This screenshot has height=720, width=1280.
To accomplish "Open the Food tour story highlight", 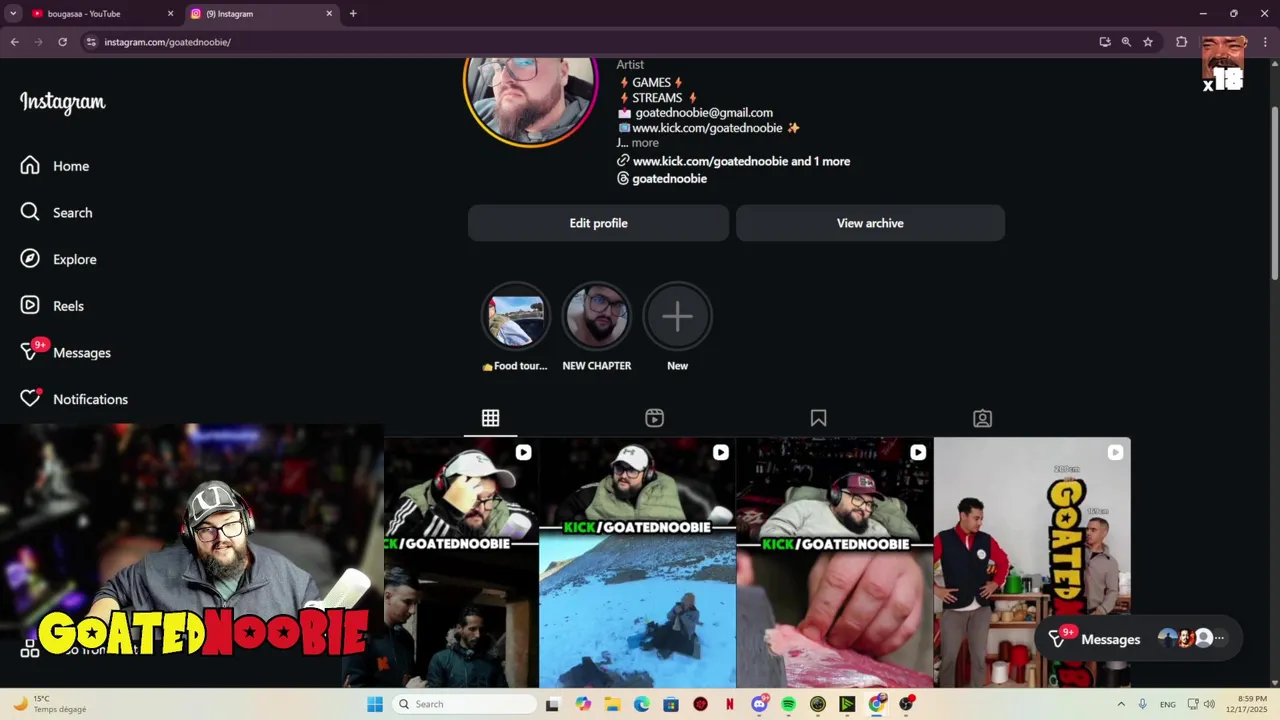I will pos(515,317).
